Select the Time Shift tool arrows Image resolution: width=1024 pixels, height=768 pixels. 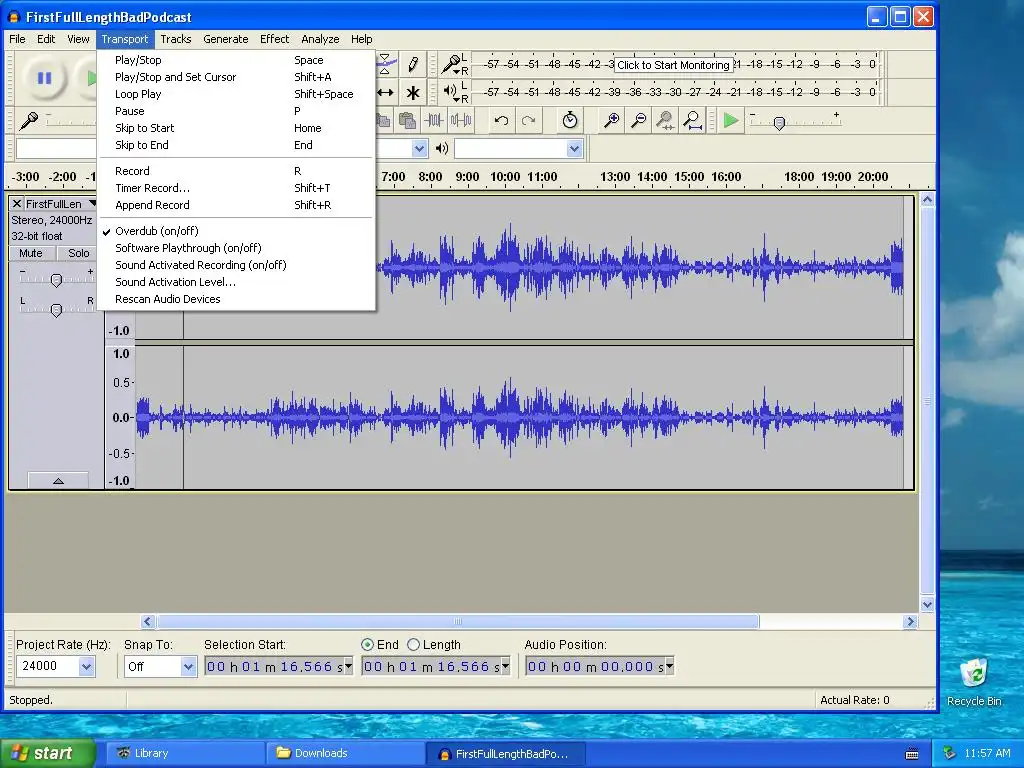(385, 93)
